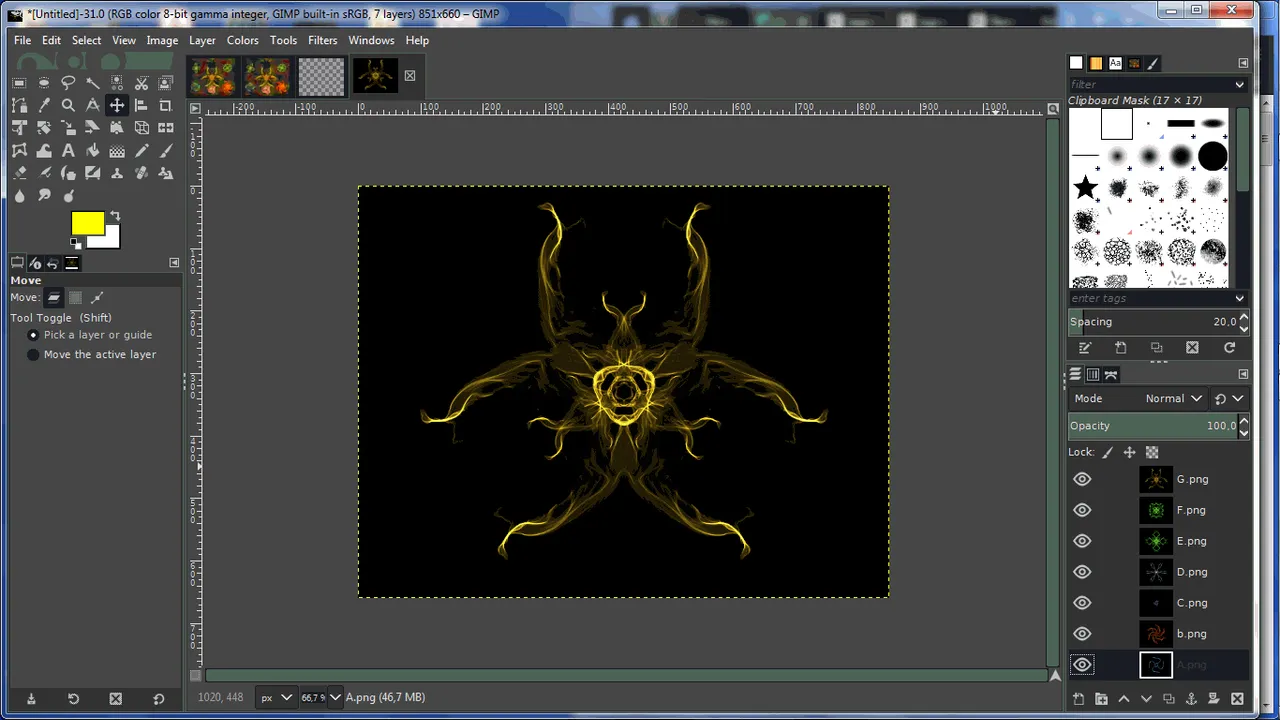The width and height of the screenshot is (1280, 720).
Task: Select the Pencil tool
Action: tap(141, 151)
